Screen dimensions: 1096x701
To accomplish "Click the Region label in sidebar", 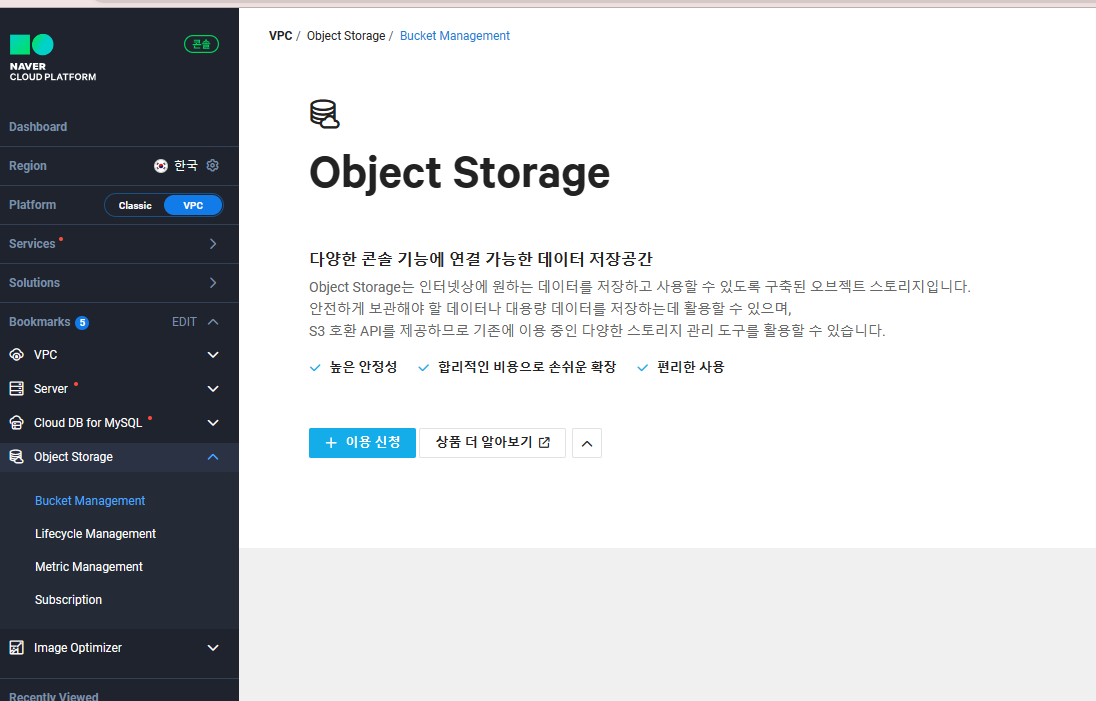I will tap(28, 166).
